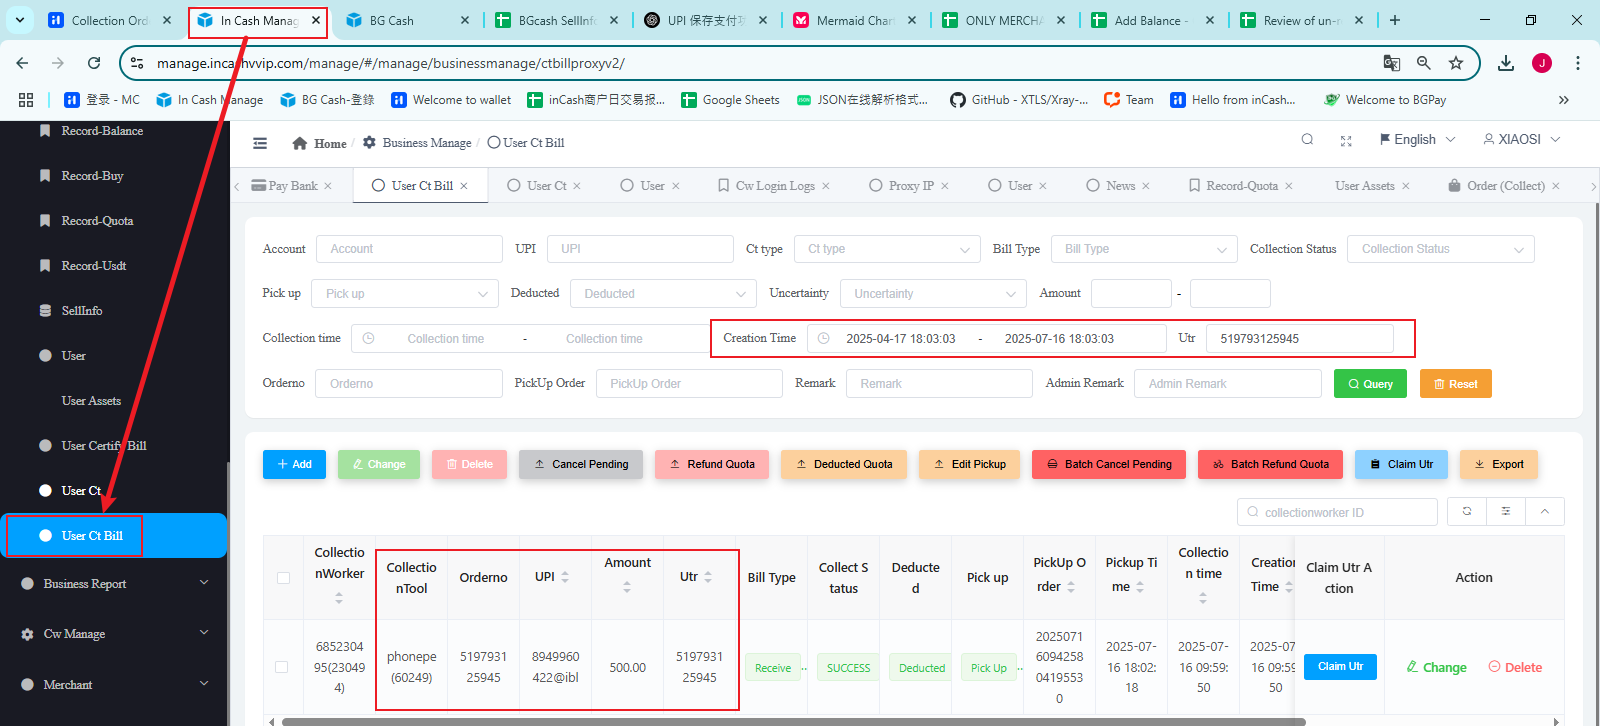The width and height of the screenshot is (1600, 726).
Task: Open browser downloads icon
Action: pyautogui.click(x=1506, y=63)
